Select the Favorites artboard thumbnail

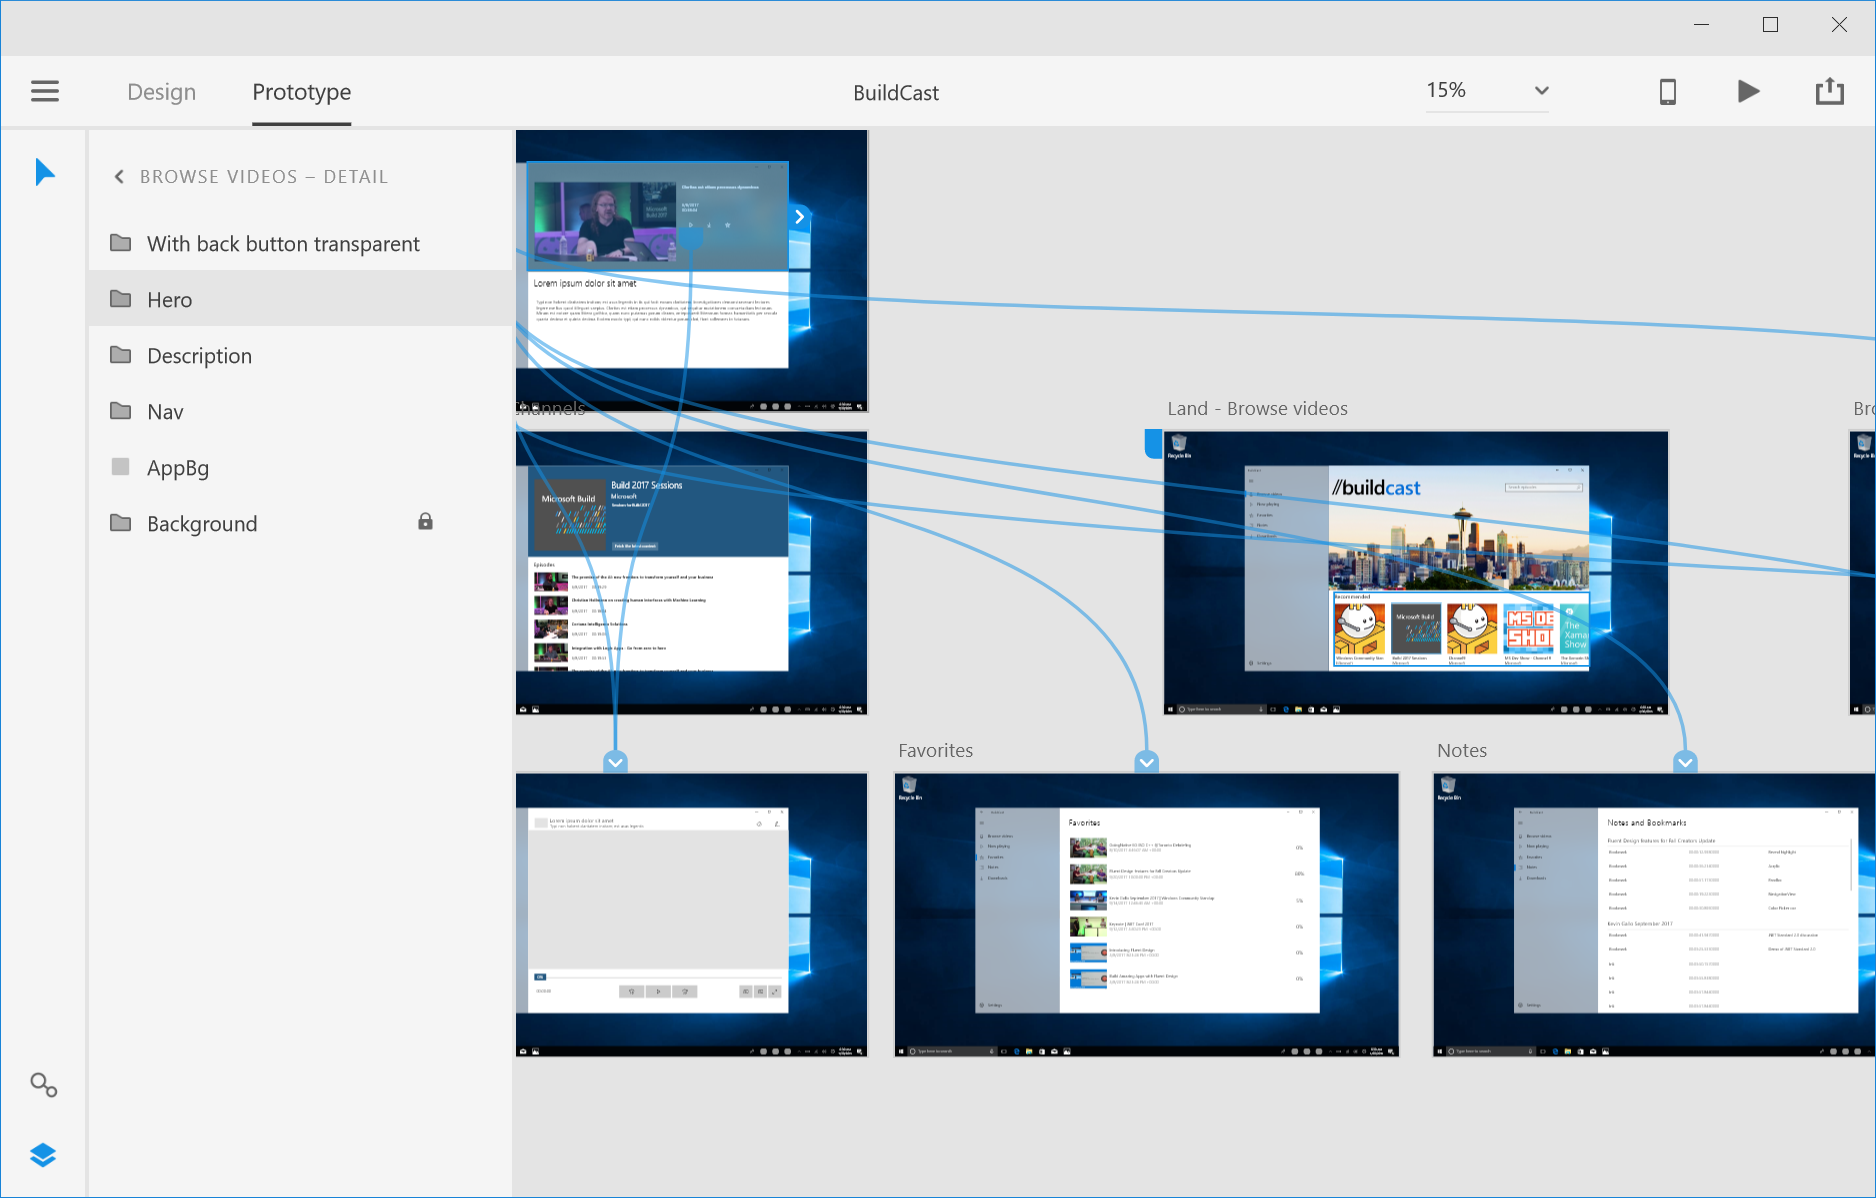pos(1146,915)
